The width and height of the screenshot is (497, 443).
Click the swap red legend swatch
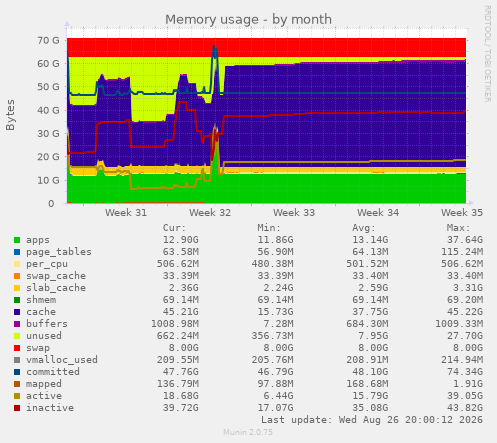[x=17, y=348]
